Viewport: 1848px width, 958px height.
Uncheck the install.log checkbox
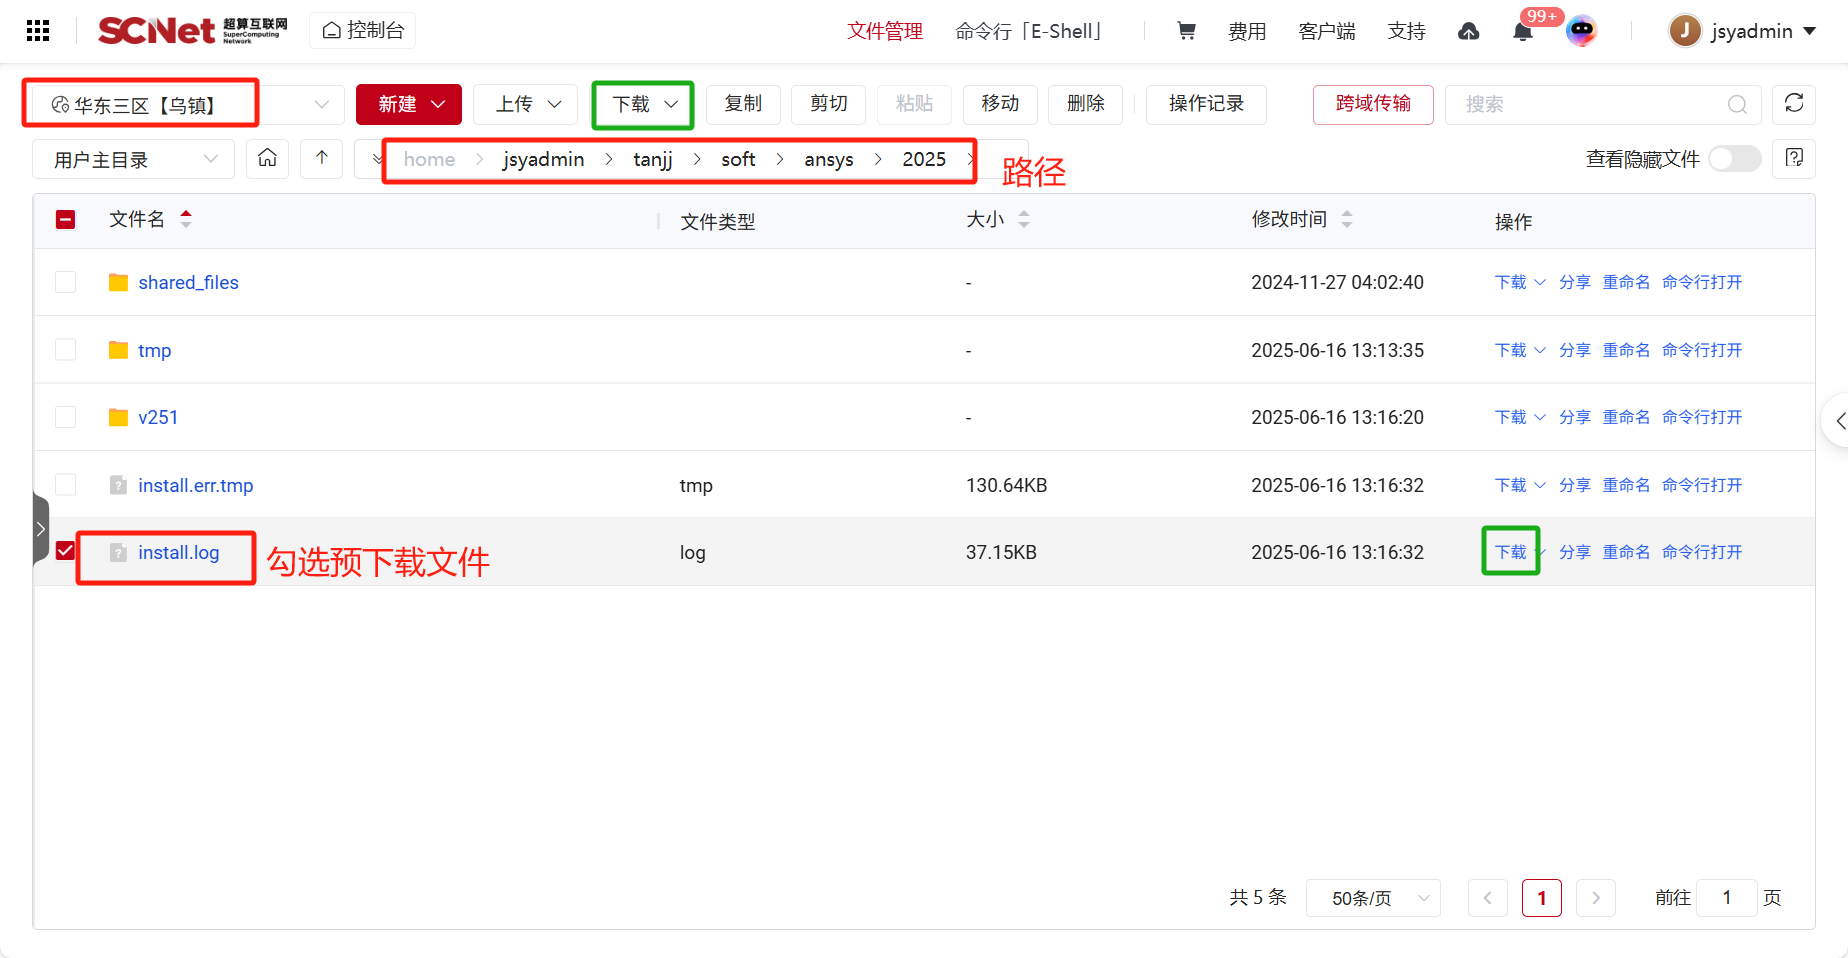point(66,552)
